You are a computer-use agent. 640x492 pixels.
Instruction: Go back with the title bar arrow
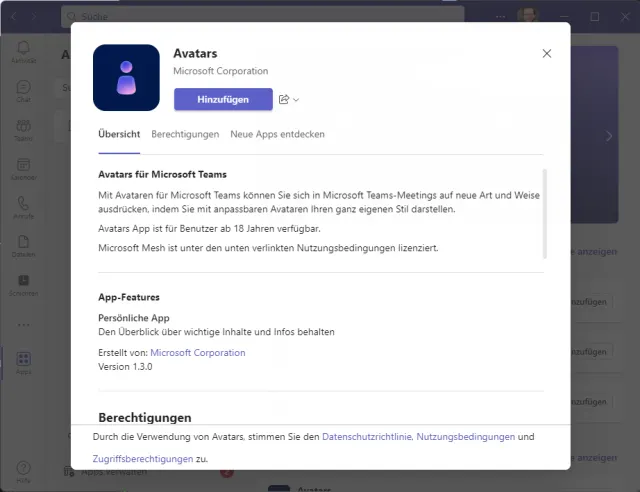[13, 16]
